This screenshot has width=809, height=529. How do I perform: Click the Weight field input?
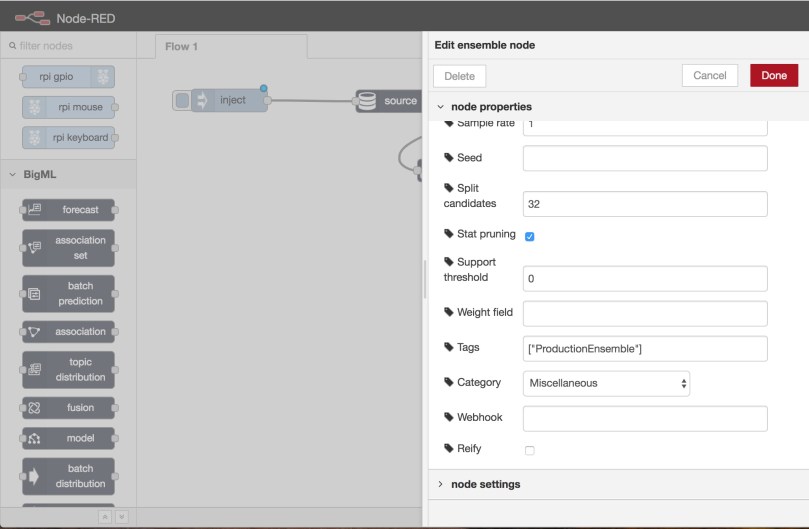(x=645, y=314)
